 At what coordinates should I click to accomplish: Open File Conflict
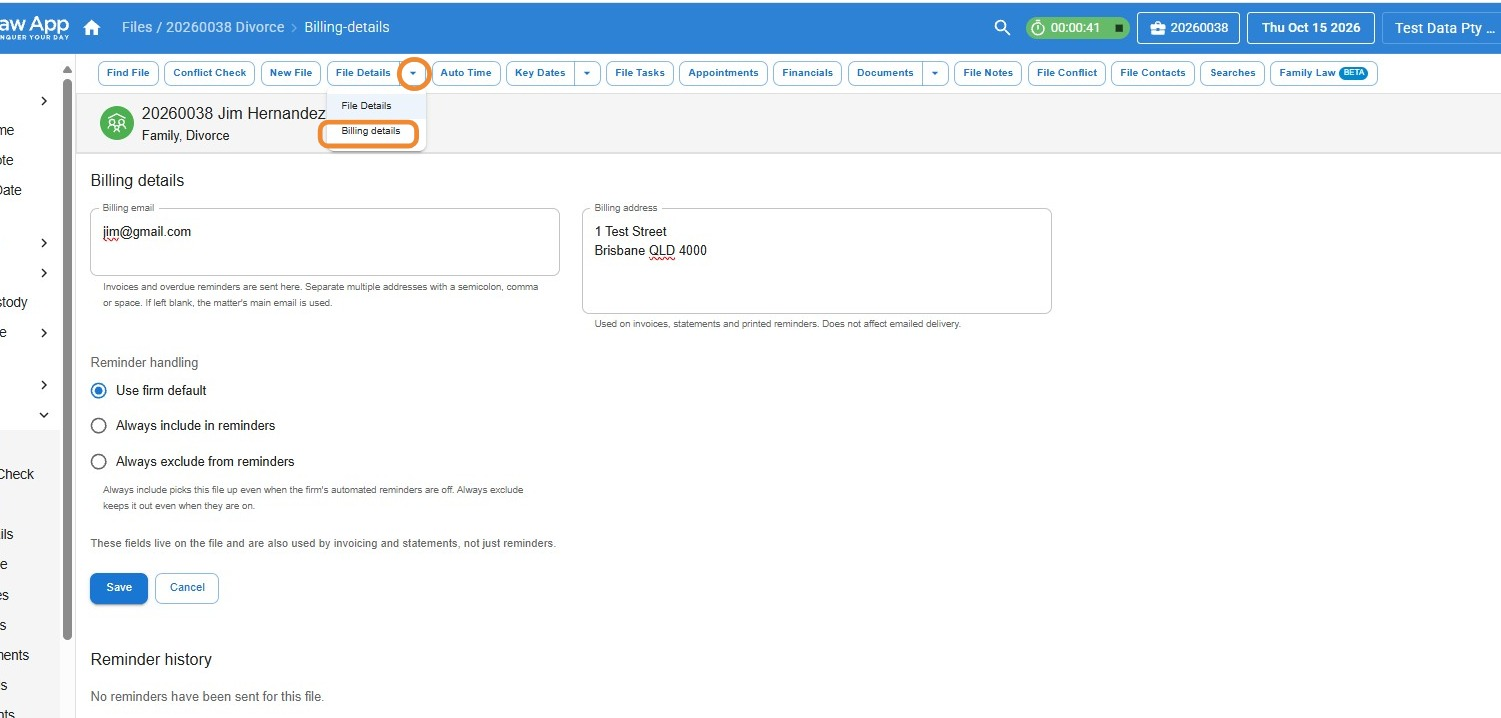pyautogui.click(x=1067, y=73)
